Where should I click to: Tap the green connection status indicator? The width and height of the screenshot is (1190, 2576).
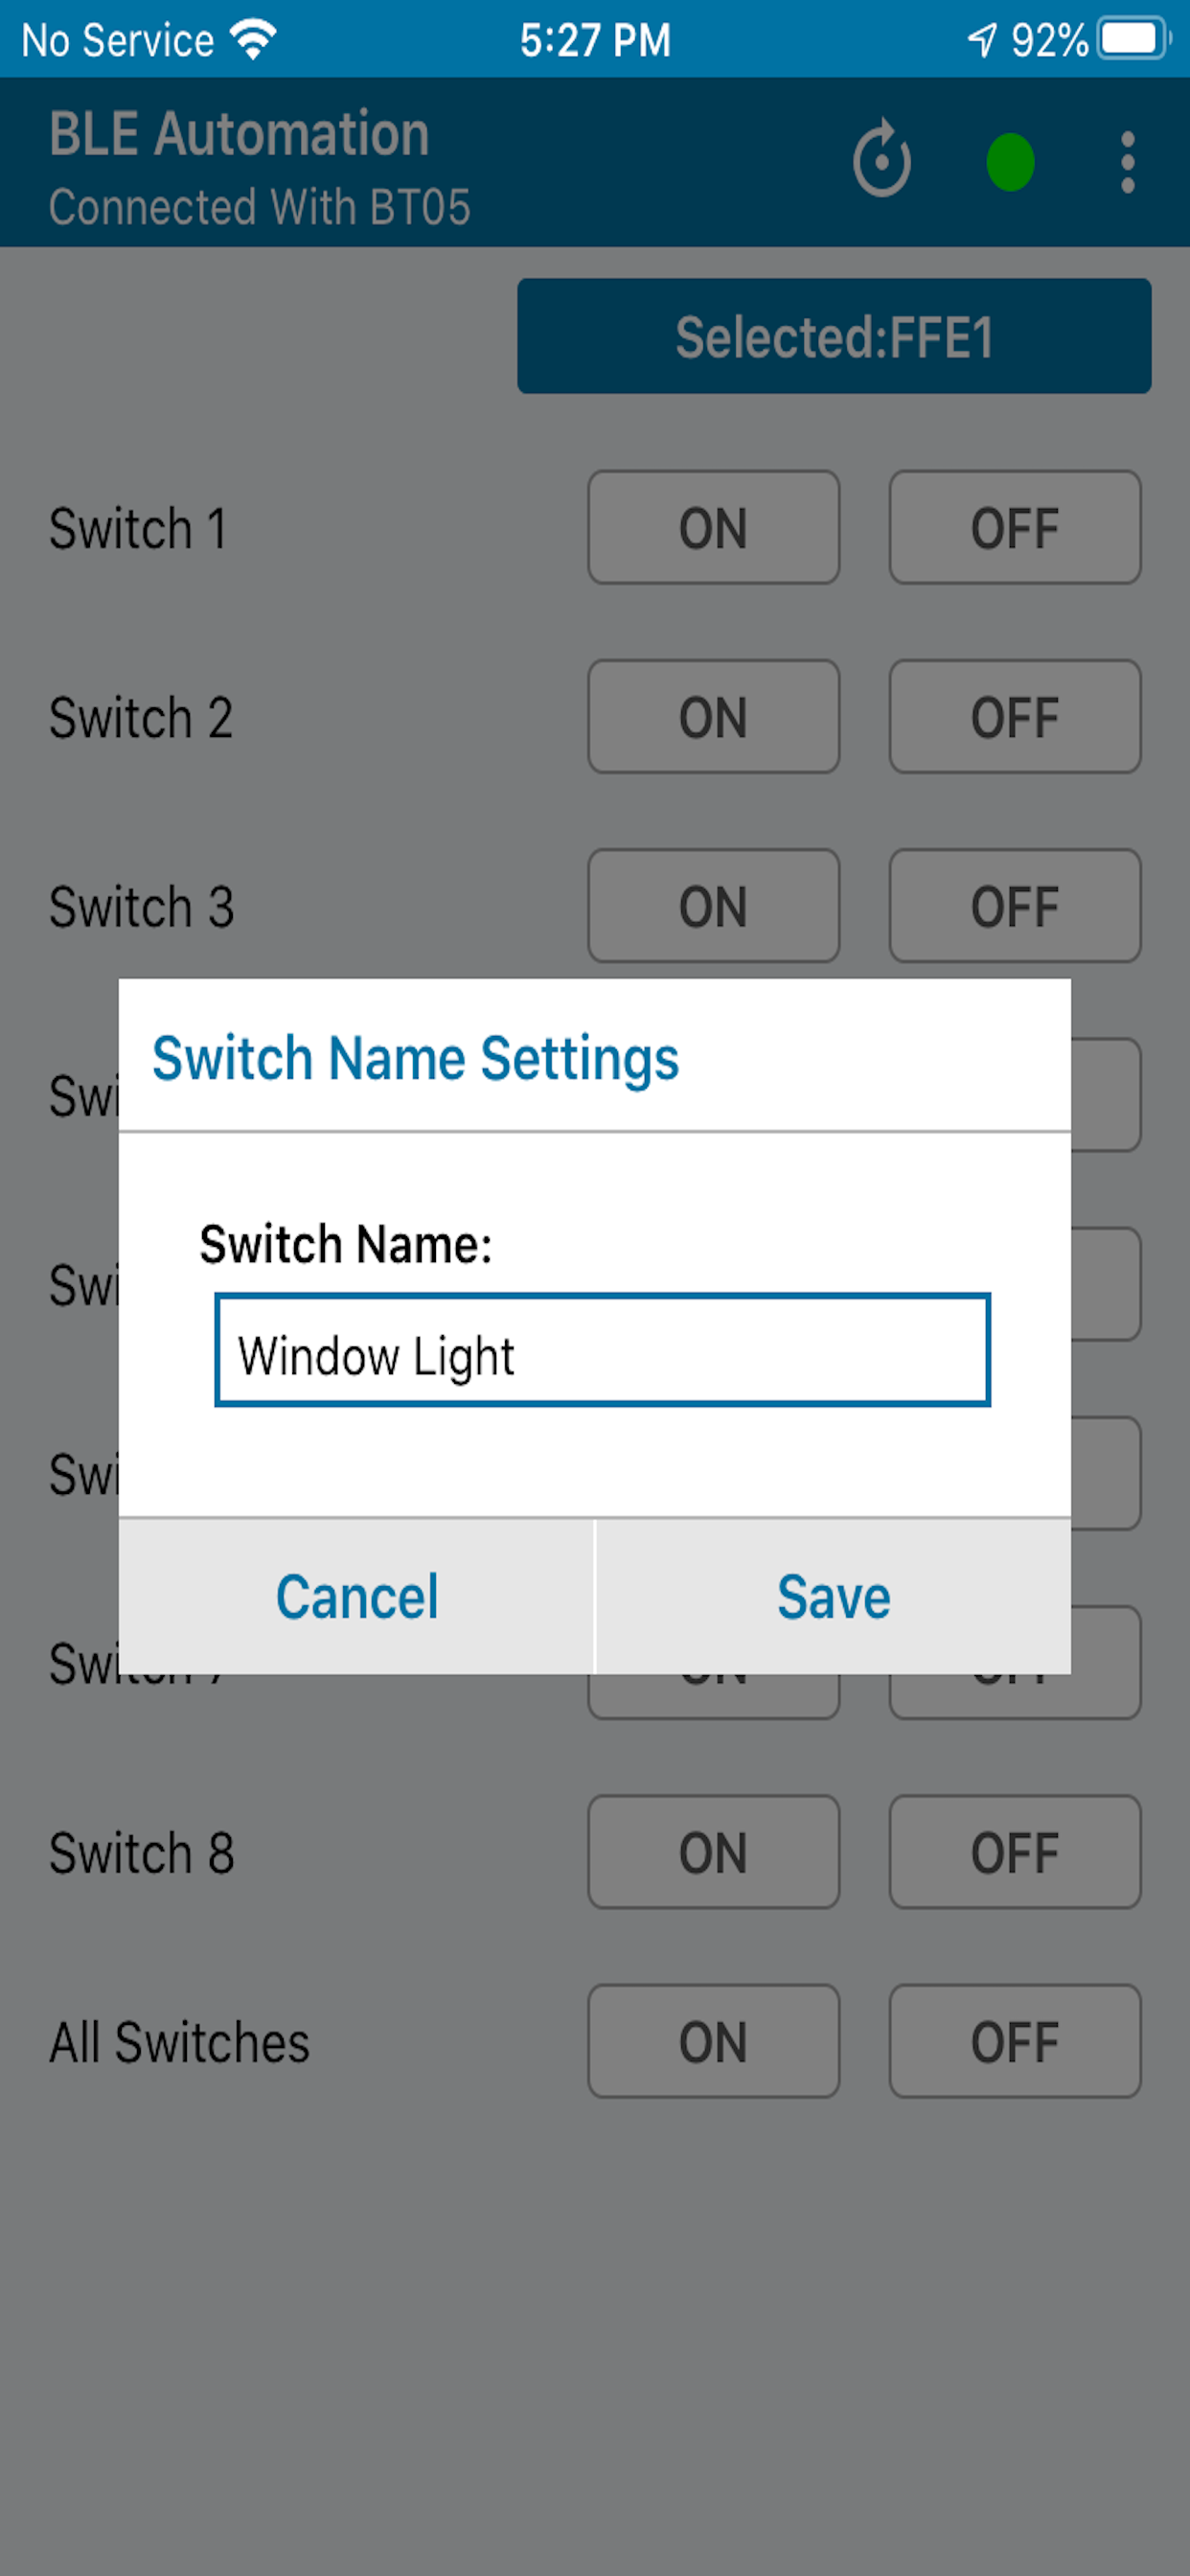click(1011, 160)
